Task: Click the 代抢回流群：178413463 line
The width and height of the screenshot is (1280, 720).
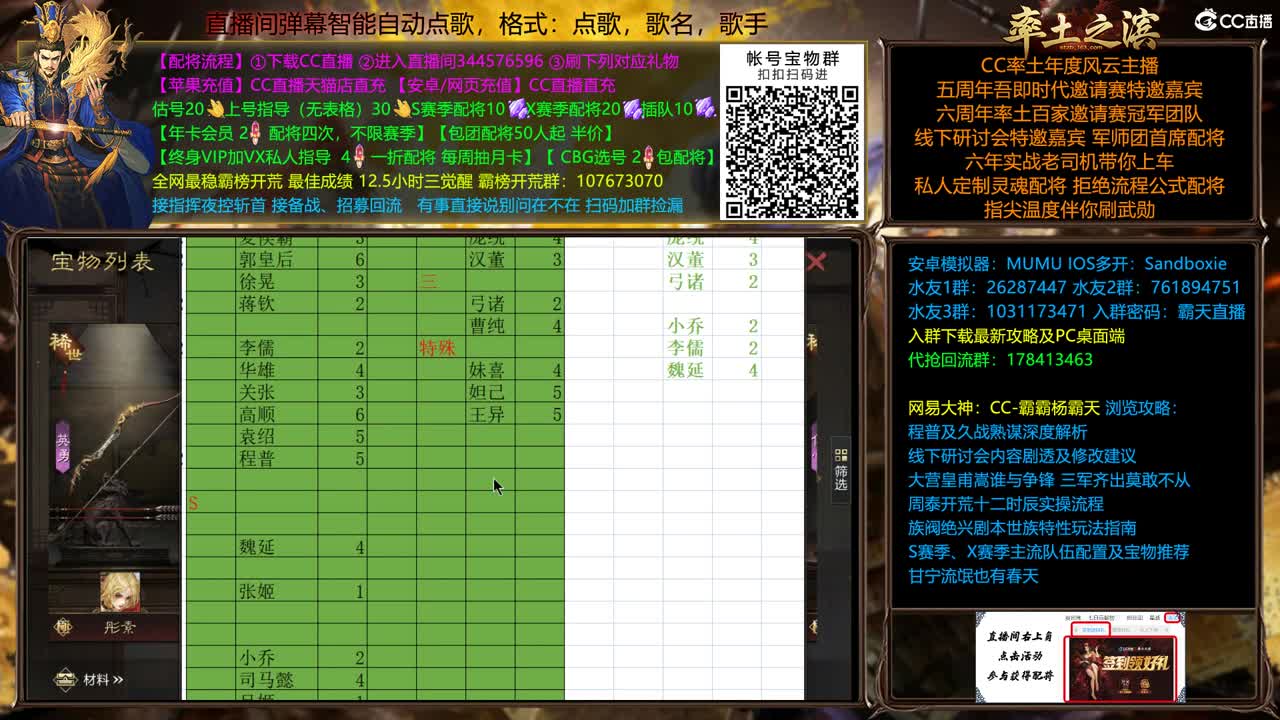Action: pyautogui.click(x=1000, y=360)
